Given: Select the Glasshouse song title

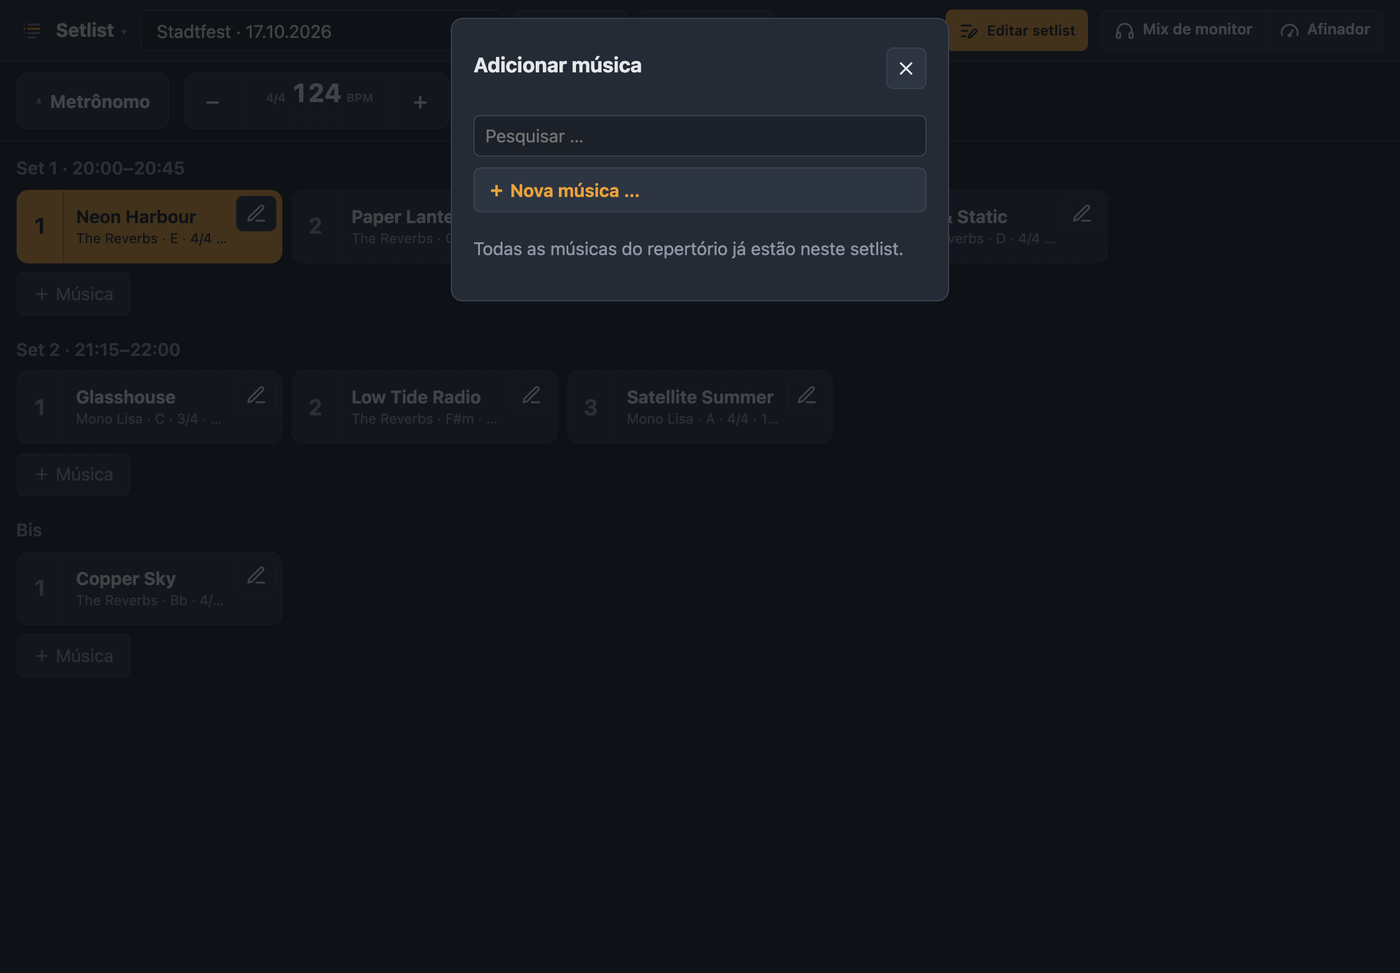Looking at the screenshot, I should coord(125,397).
